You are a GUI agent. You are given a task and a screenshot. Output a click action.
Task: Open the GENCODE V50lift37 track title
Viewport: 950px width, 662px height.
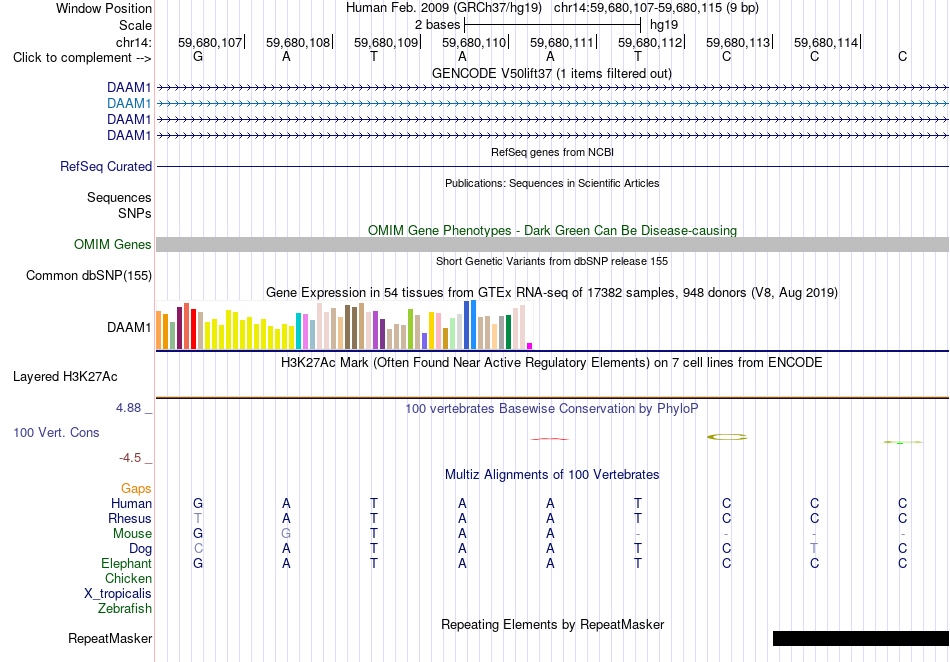pos(552,74)
